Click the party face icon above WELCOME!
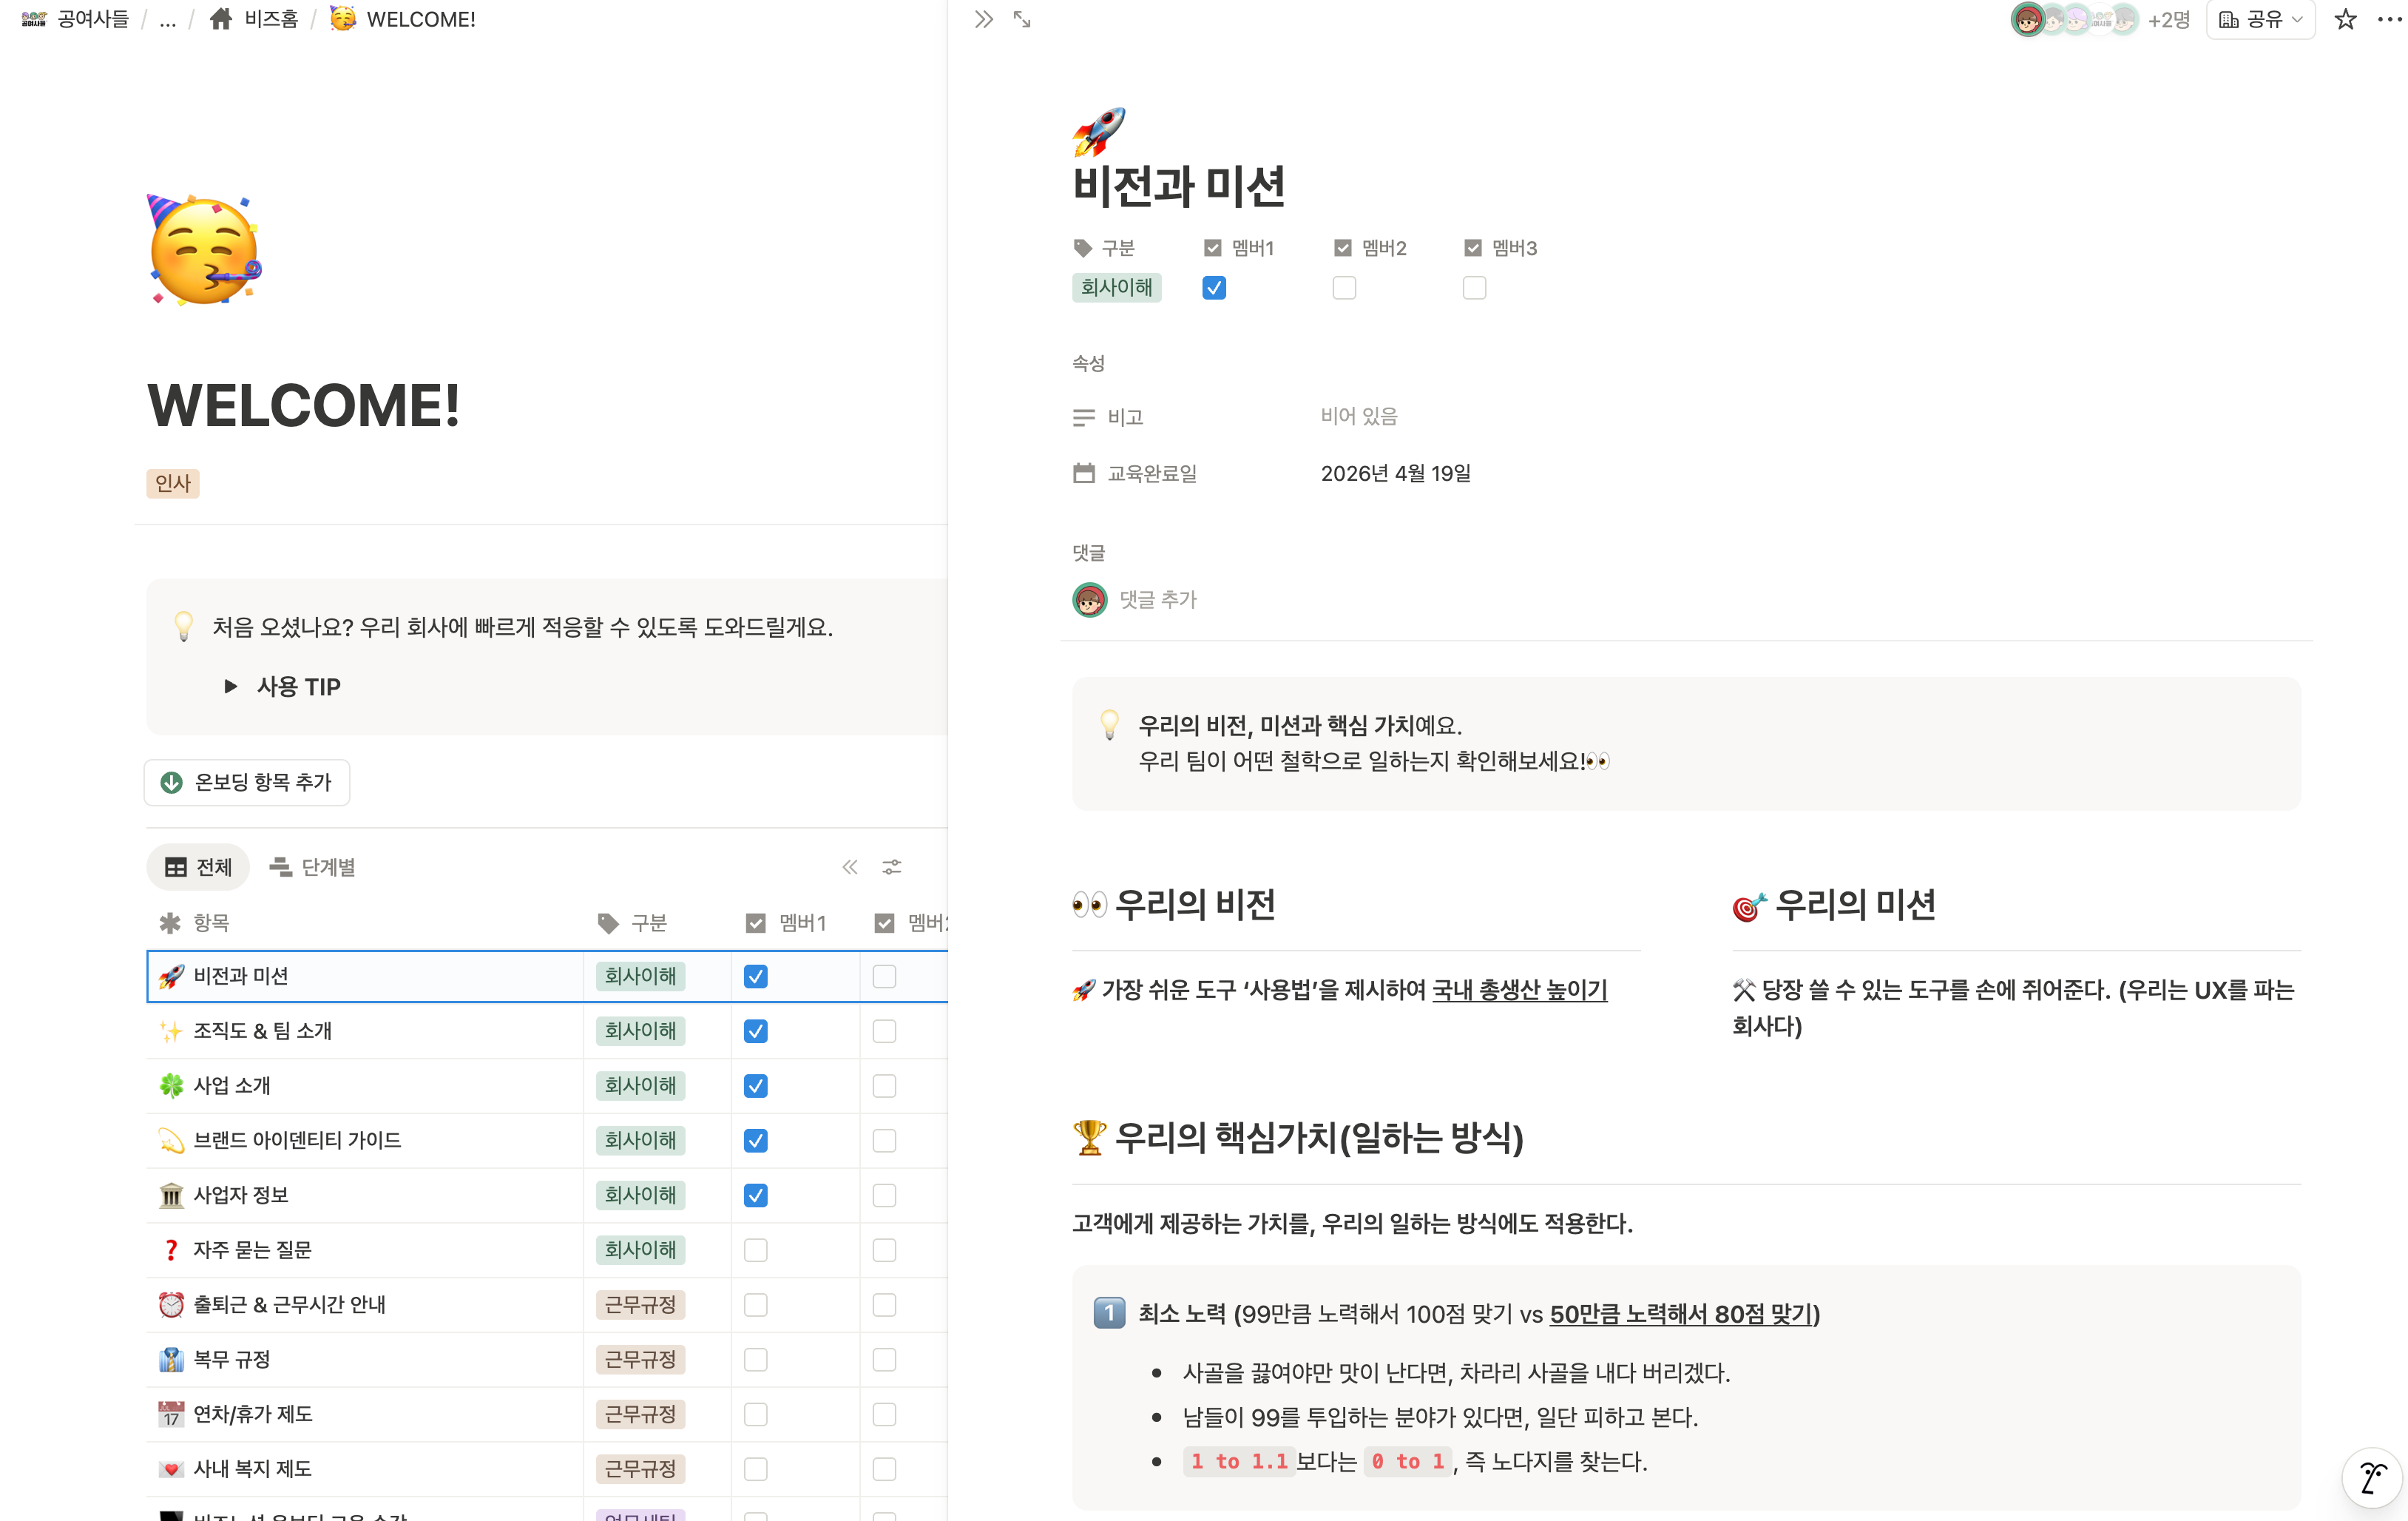The image size is (2408, 1521). 204,250
